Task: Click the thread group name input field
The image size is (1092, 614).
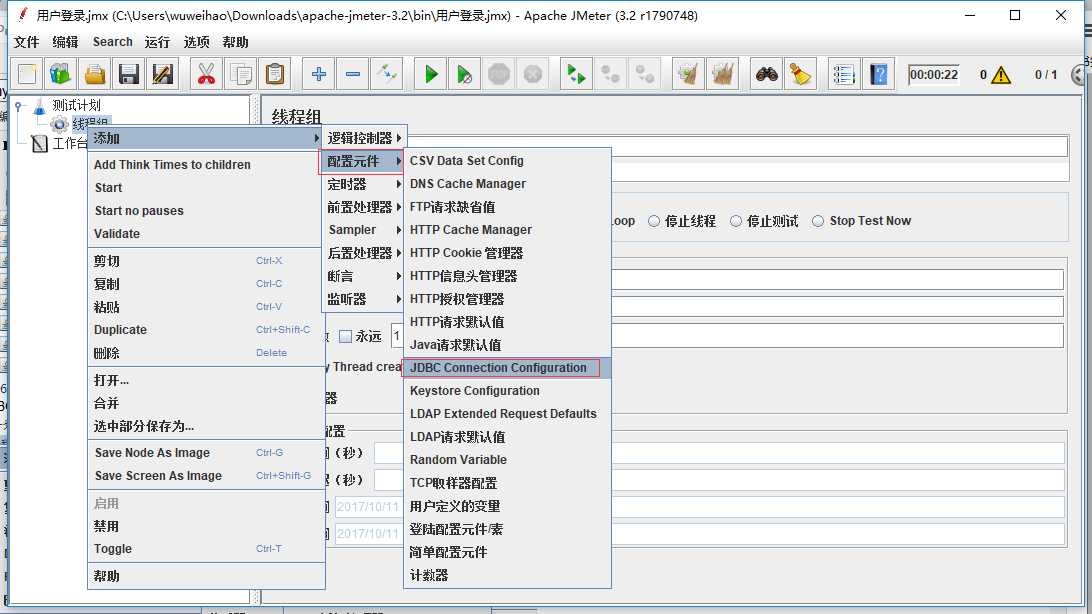Action: pyautogui.click(x=736, y=146)
